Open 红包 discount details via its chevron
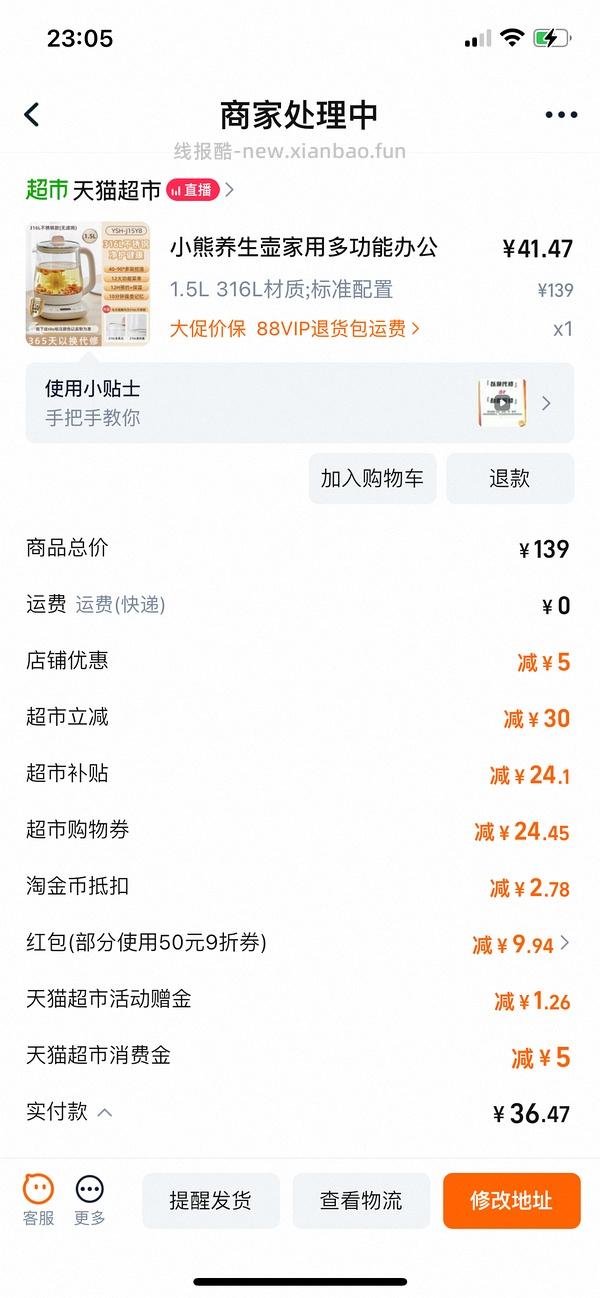Screen dimensions: 600x1298 (x=566, y=942)
